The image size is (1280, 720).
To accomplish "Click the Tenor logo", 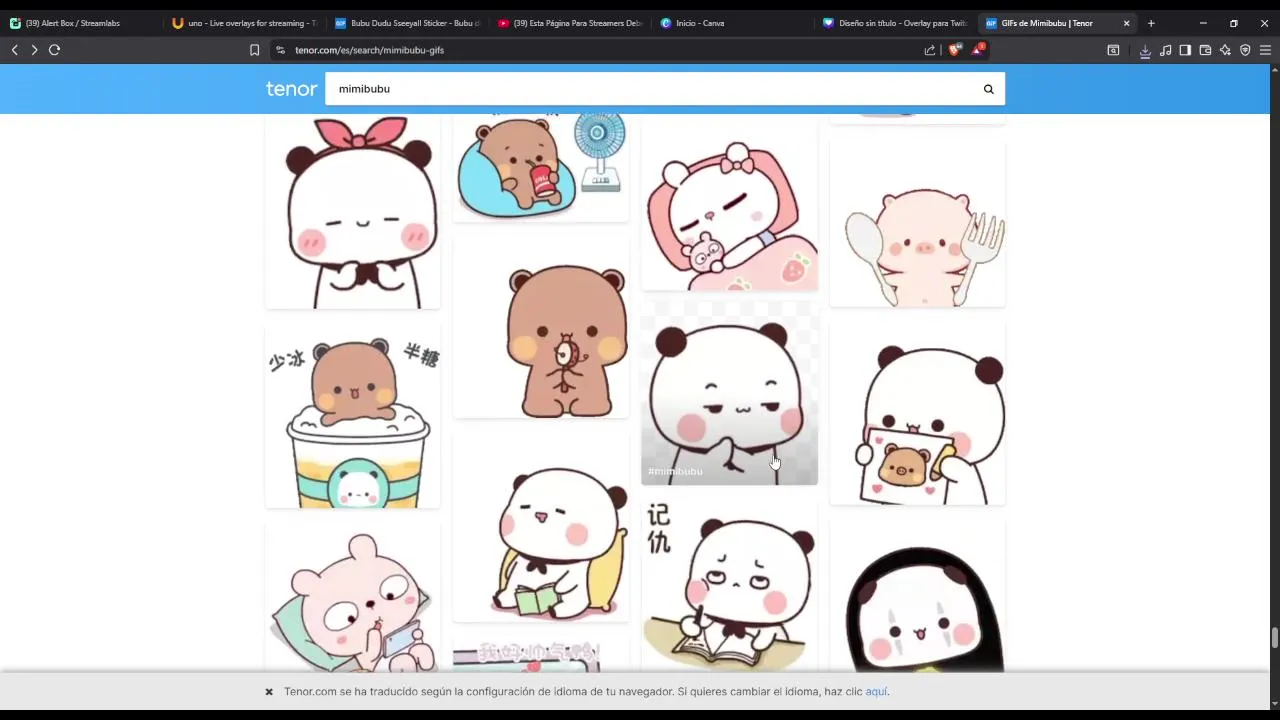I will [291, 89].
